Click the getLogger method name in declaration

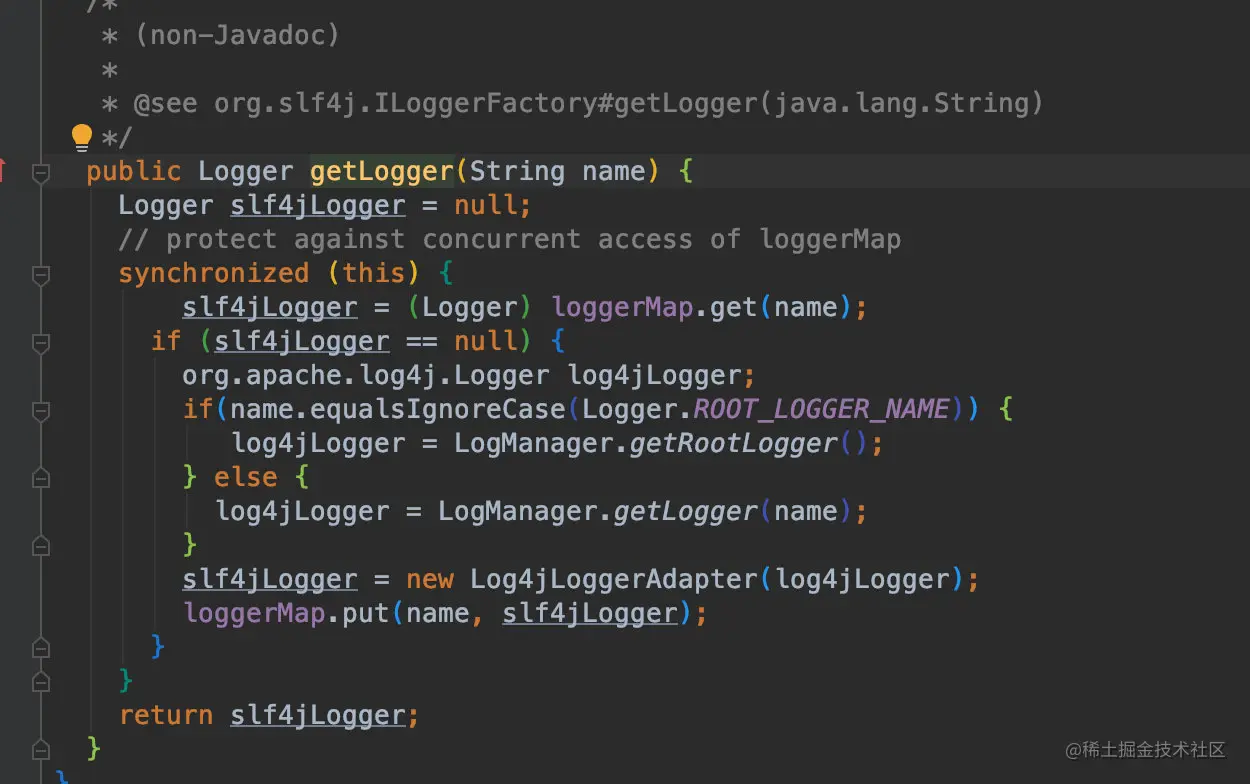tap(382, 171)
